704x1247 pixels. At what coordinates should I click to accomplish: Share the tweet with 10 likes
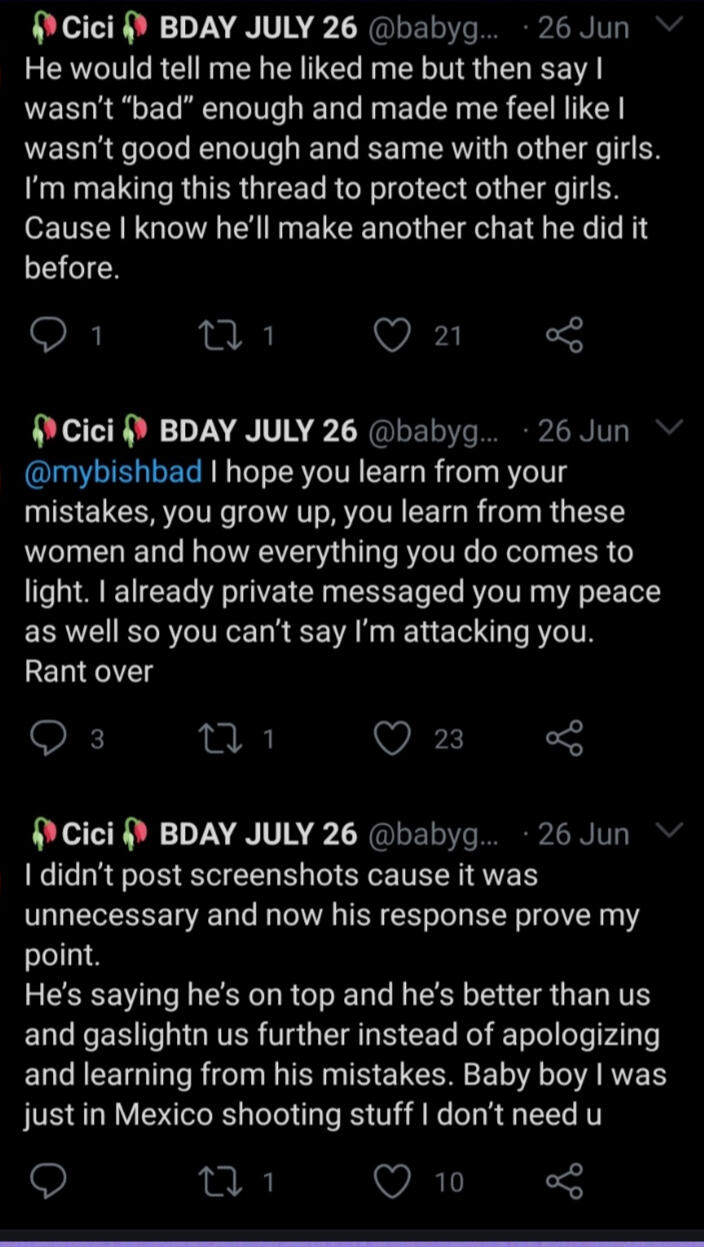(564, 1181)
